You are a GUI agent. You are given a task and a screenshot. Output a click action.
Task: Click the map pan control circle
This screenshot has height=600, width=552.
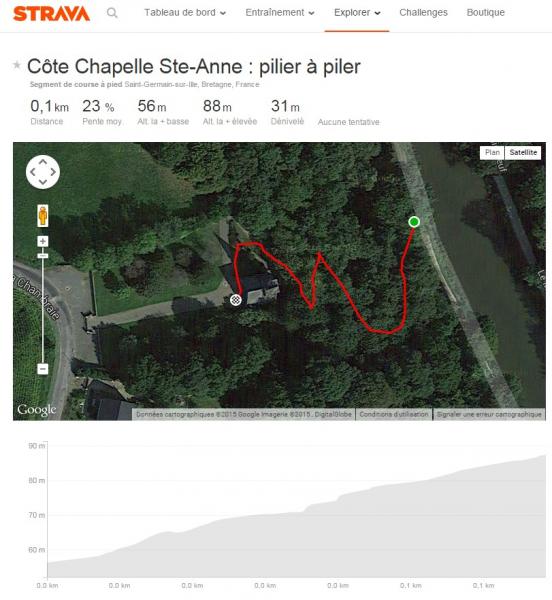(43, 172)
